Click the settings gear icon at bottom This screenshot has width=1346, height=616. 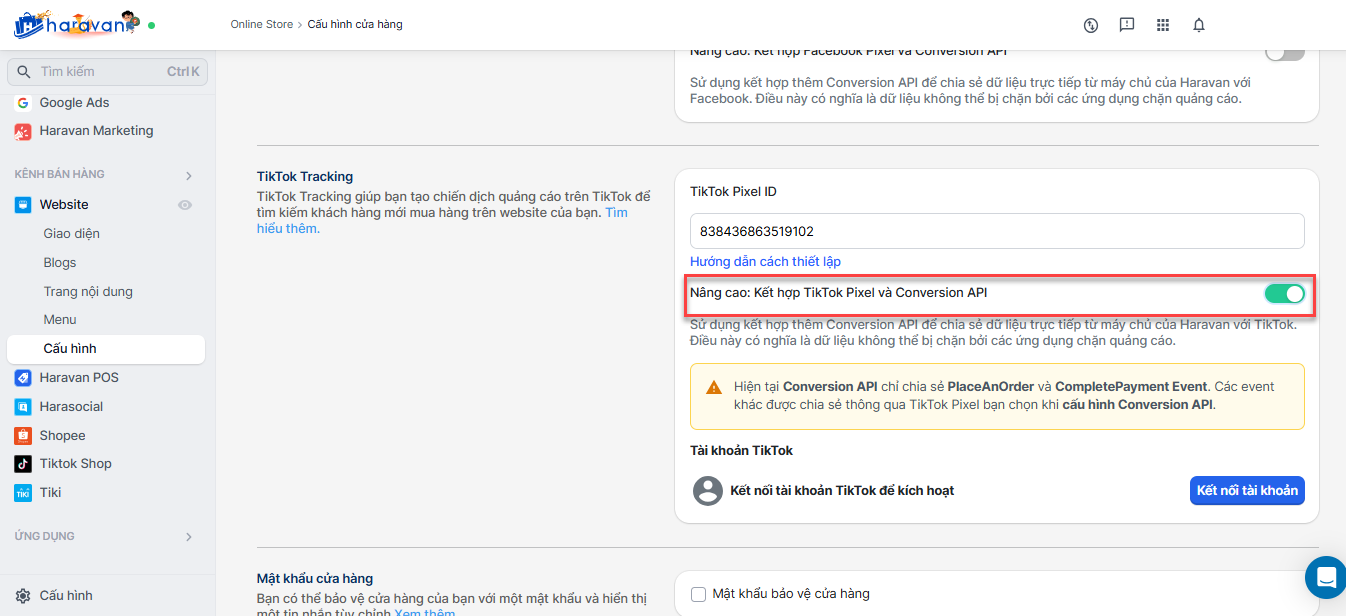coord(23,596)
